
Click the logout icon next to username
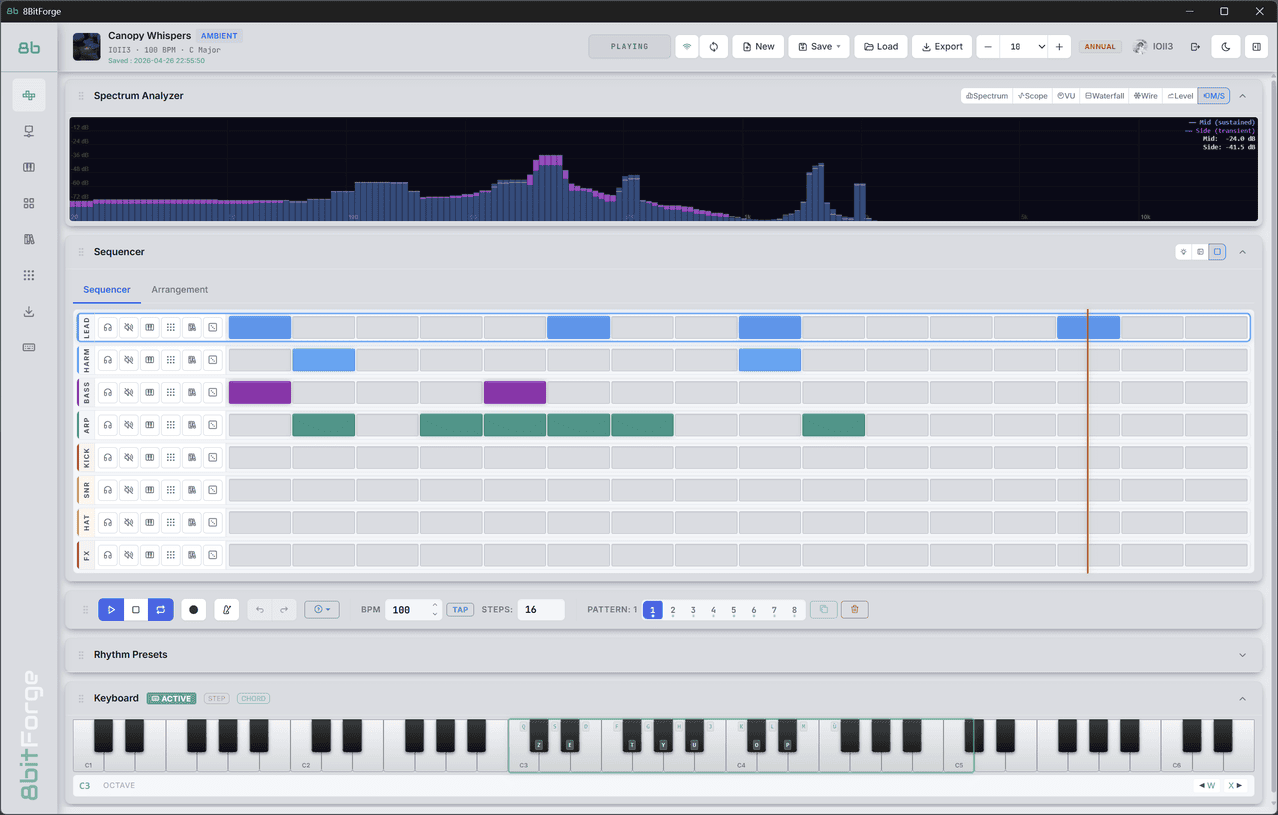(x=1195, y=46)
